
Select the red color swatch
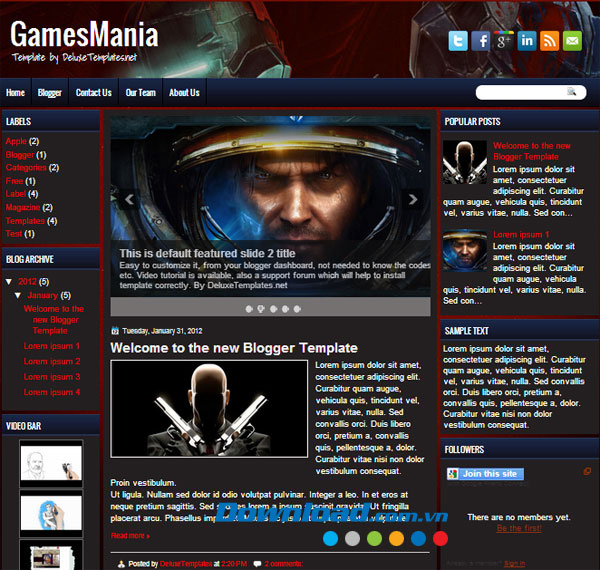(x=440, y=538)
